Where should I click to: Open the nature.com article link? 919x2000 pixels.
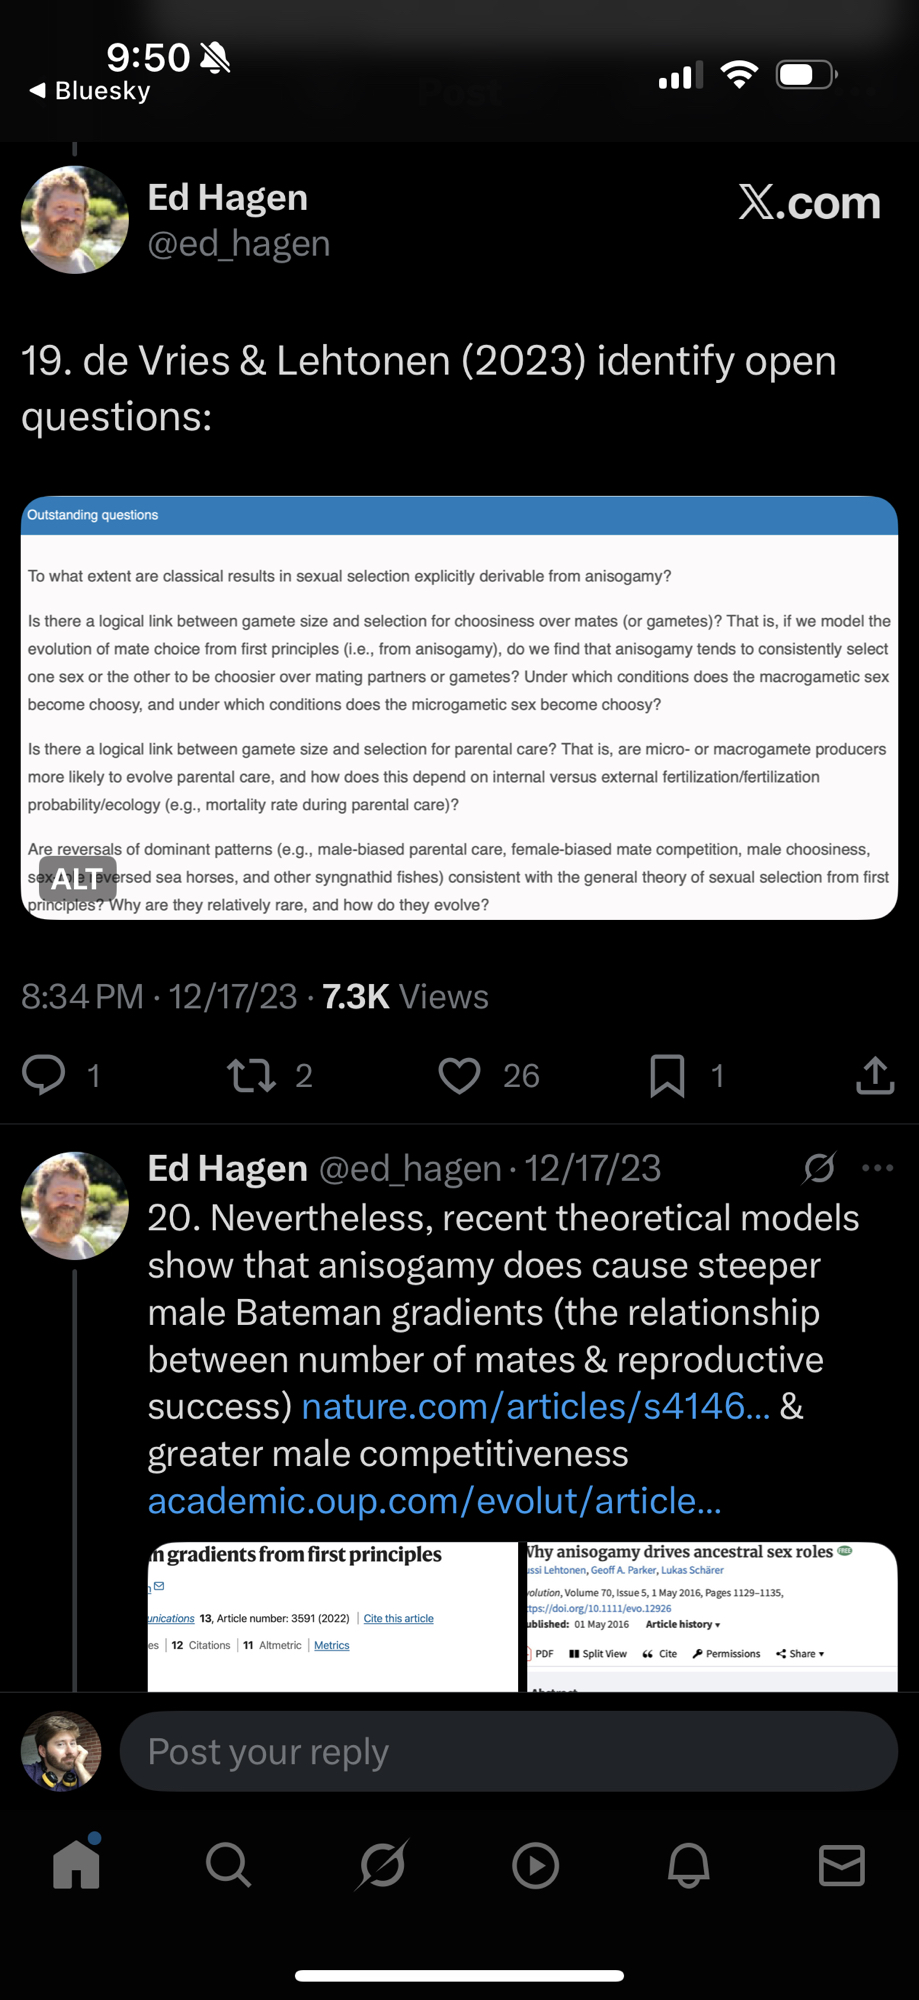tap(536, 1407)
